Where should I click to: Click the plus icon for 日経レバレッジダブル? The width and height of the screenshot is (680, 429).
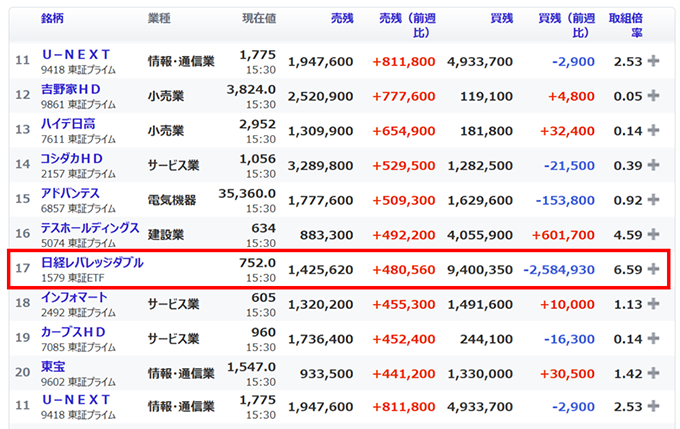(x=653, y=269)
